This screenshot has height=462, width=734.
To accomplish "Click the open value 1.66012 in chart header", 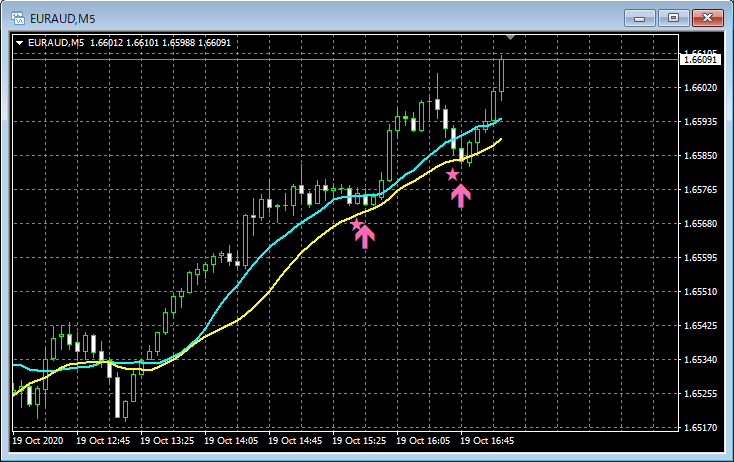I will 106,43.
